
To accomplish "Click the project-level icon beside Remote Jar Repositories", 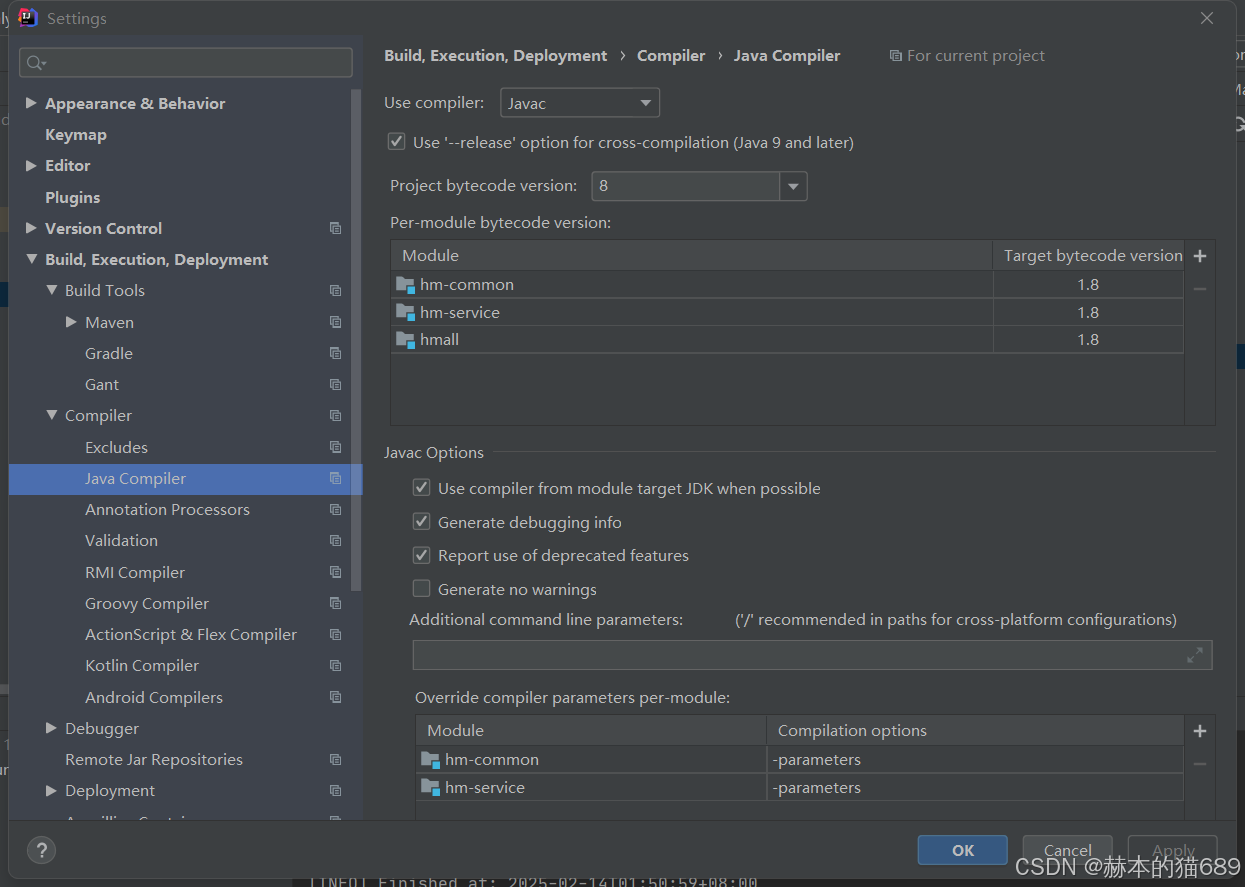I will 336,760.
